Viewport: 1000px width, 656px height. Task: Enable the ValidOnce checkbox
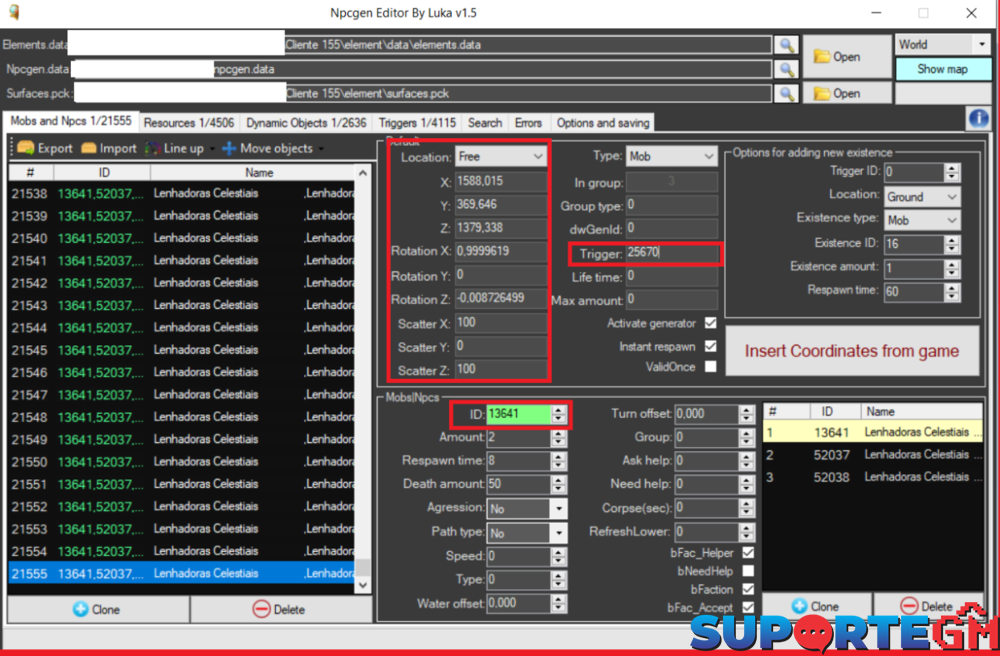710,367
